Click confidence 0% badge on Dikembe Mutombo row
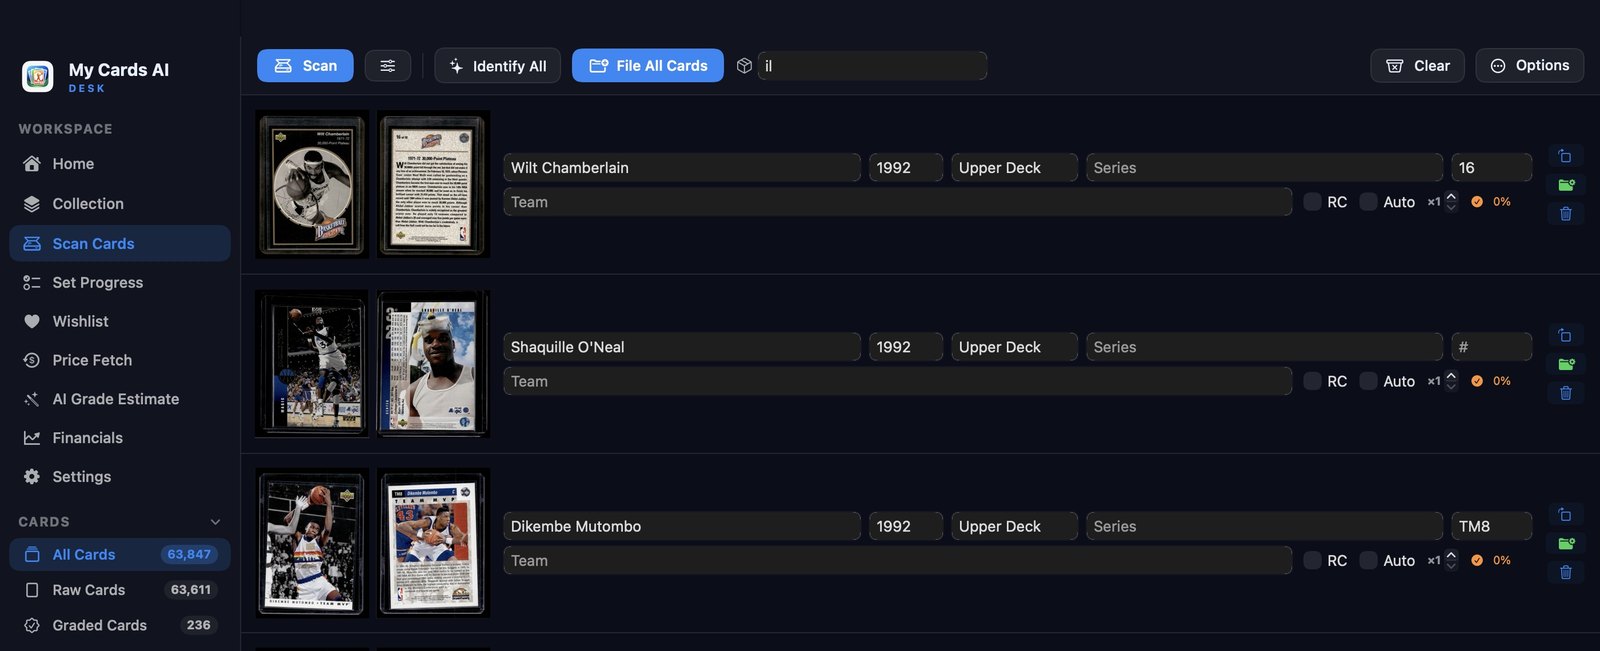 (x=1491, y=560)
